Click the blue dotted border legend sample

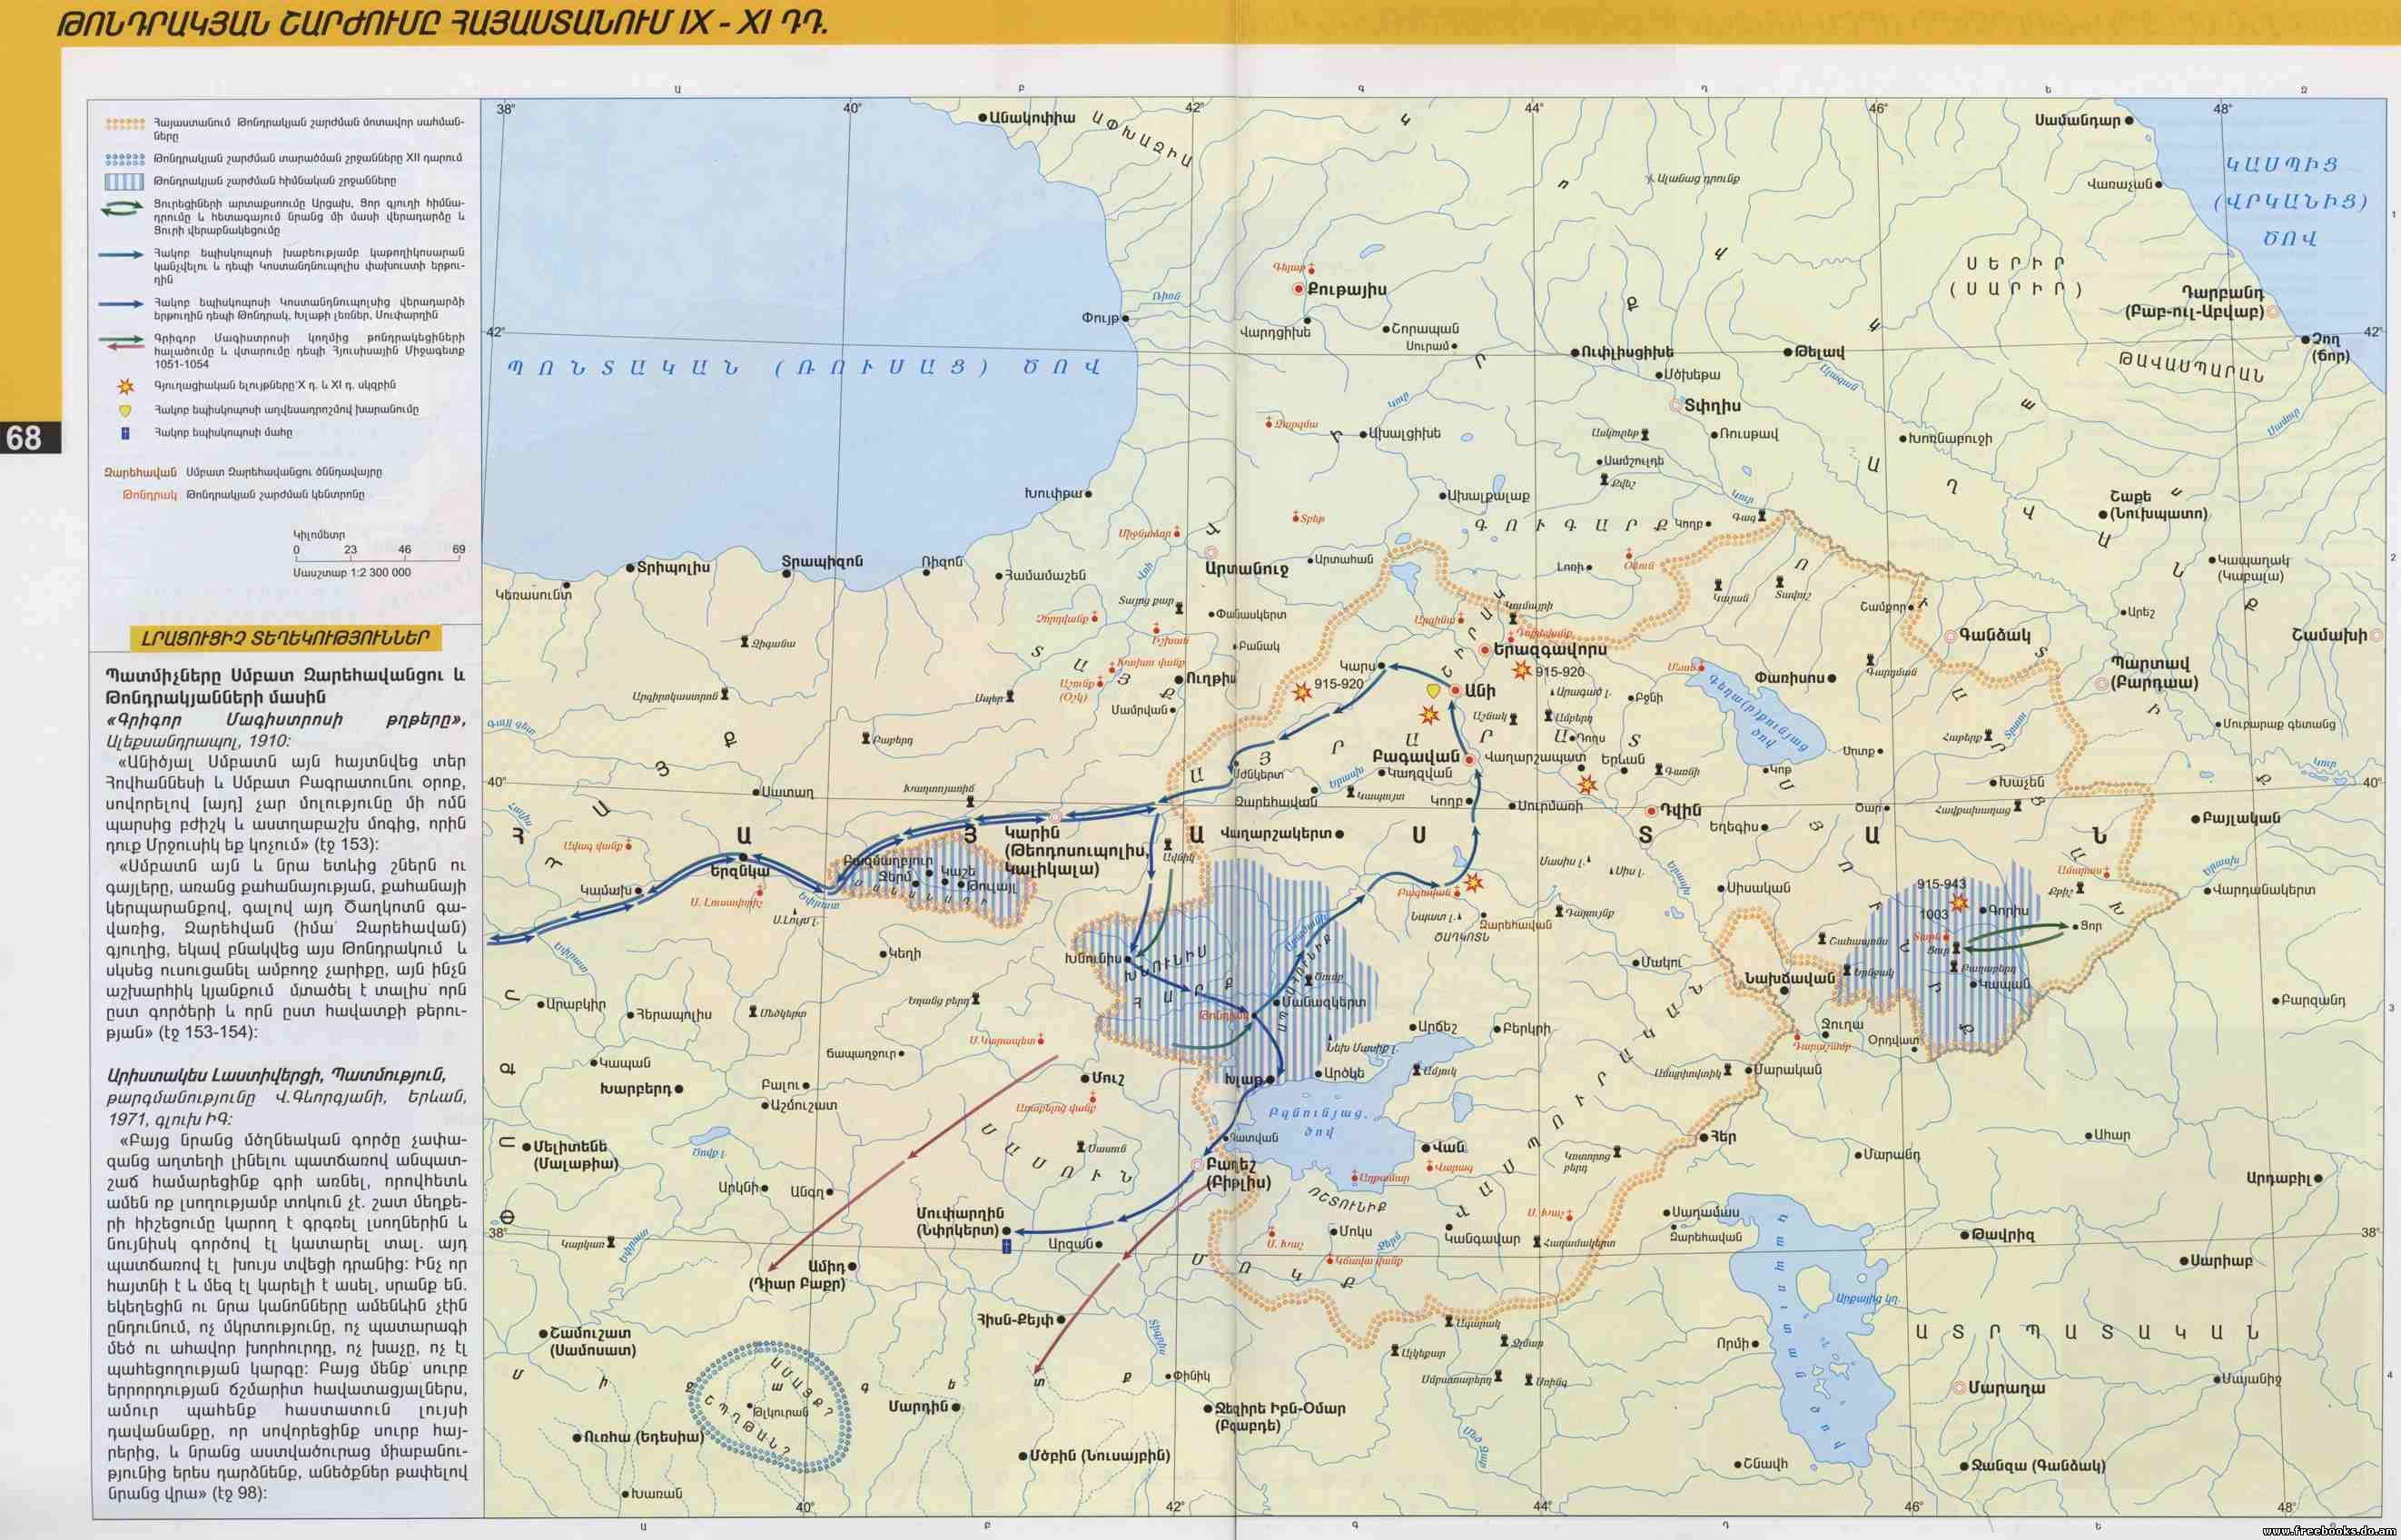125,158
